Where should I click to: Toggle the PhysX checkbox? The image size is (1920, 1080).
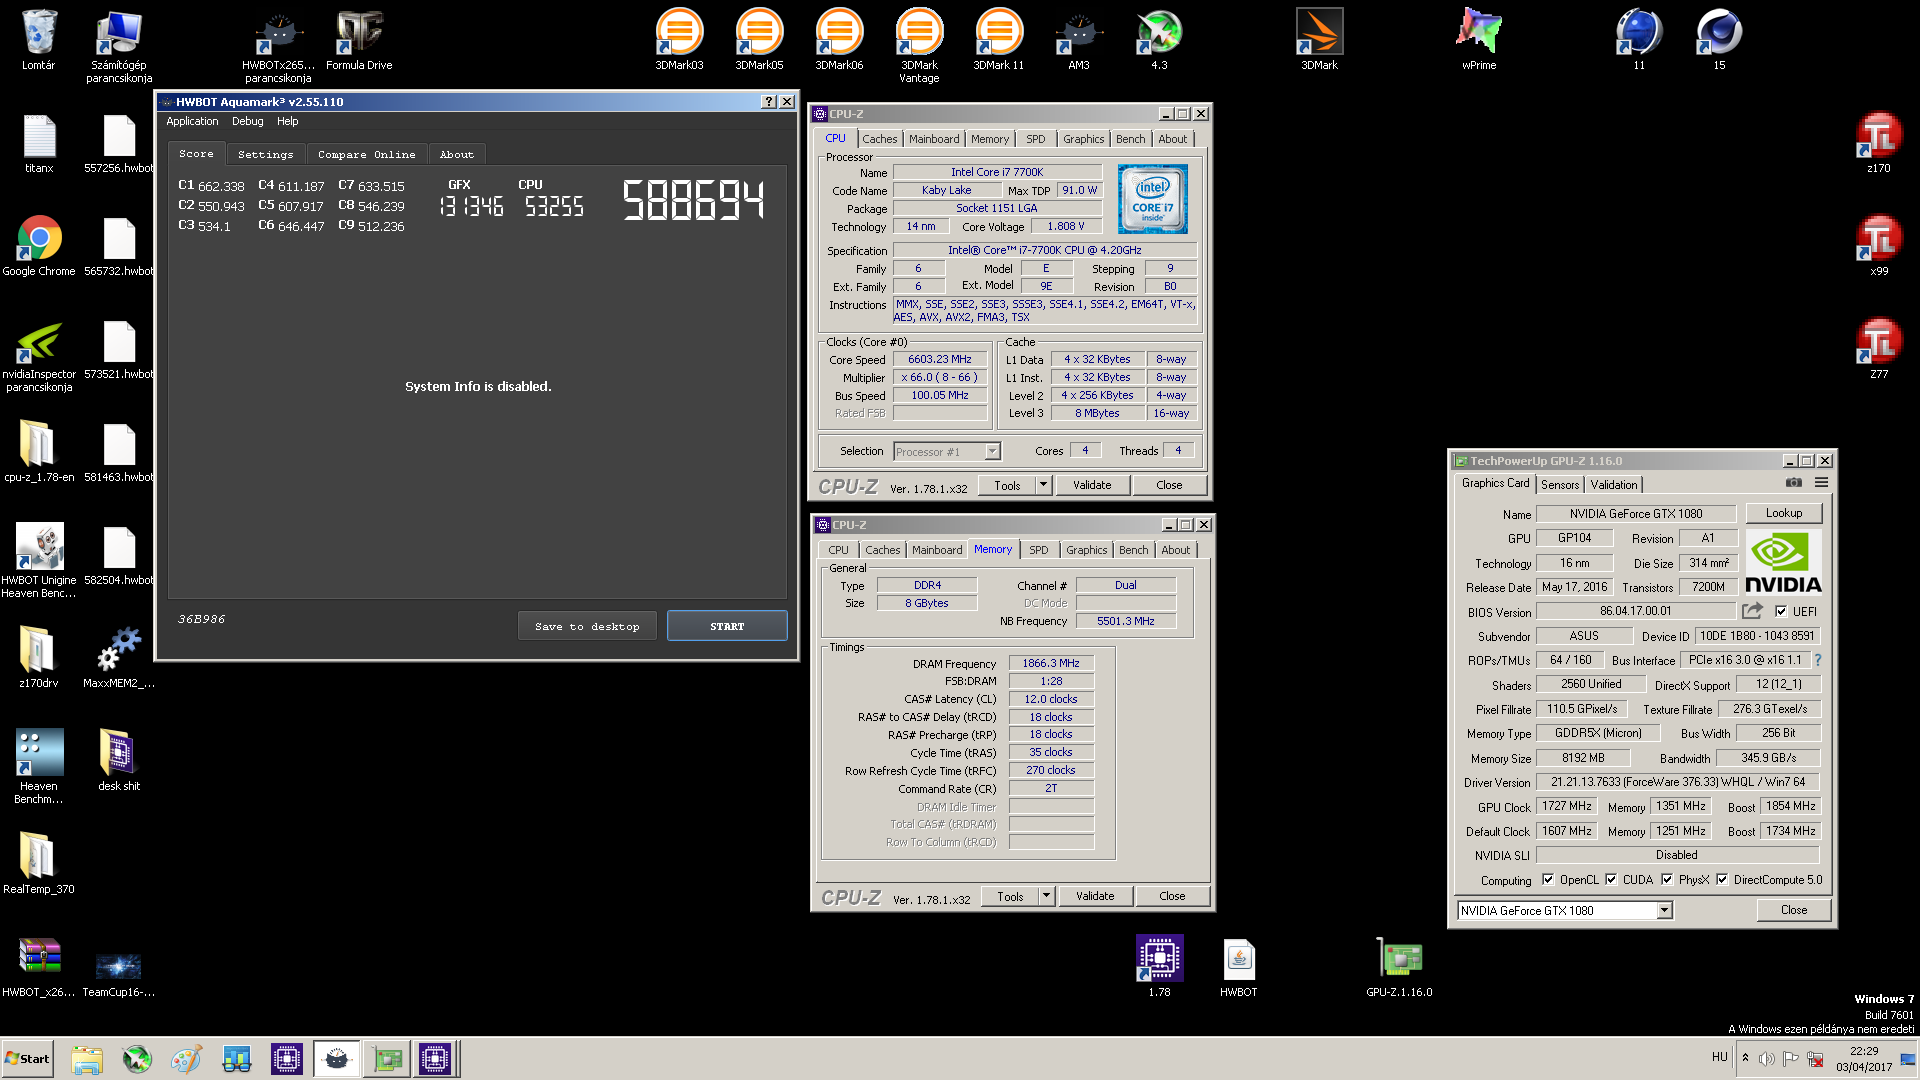tap(1667, 880)
